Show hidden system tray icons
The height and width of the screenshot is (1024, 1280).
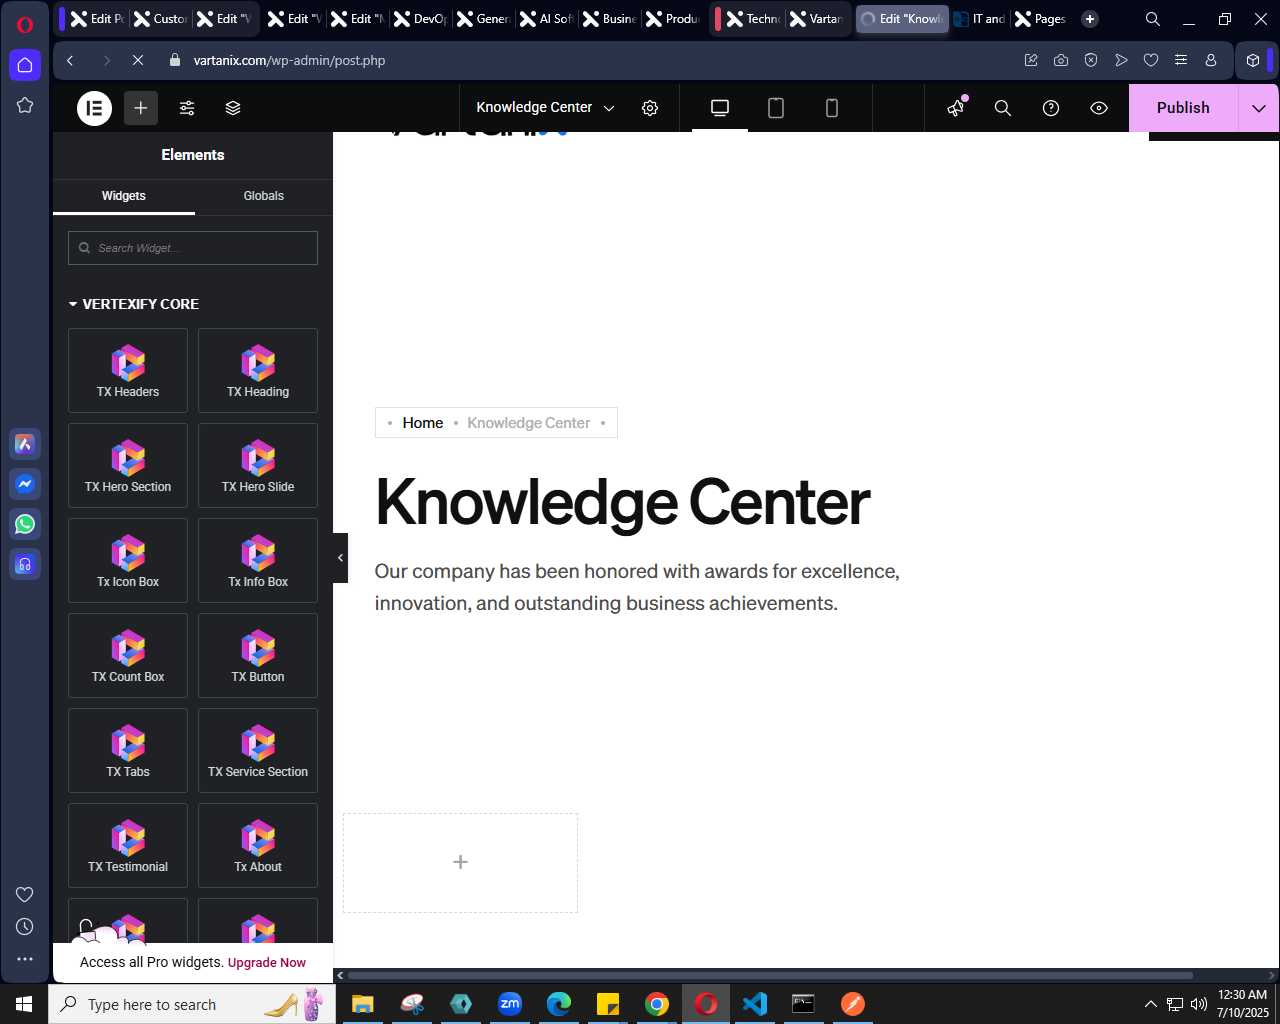(x=1150, y=1004)
